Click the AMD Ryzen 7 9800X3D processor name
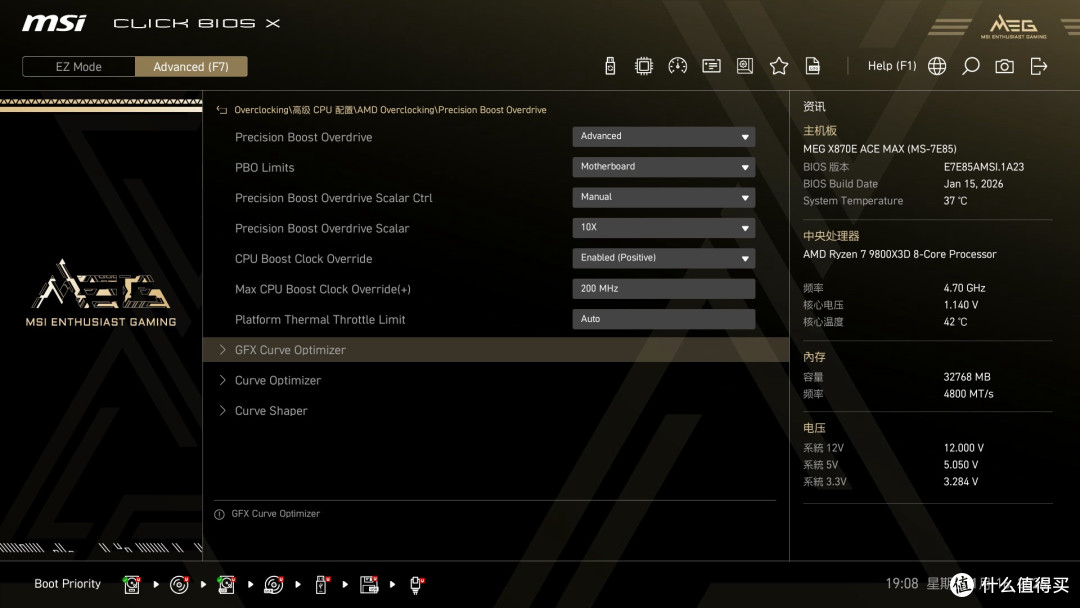The height and width of the screenshot is (608, 1080). 900,254
